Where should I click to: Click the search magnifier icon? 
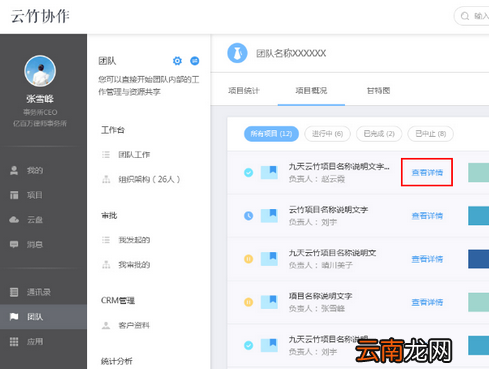tap(465, 16)
